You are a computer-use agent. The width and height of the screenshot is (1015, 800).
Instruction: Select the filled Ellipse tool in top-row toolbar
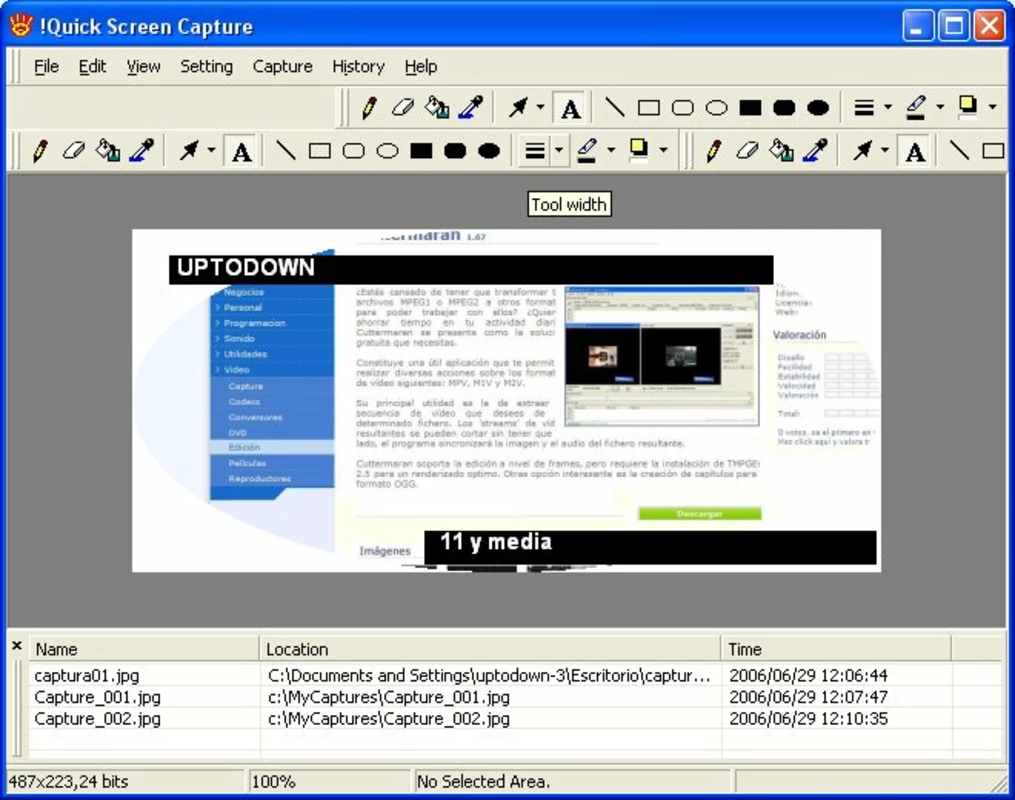818,108
